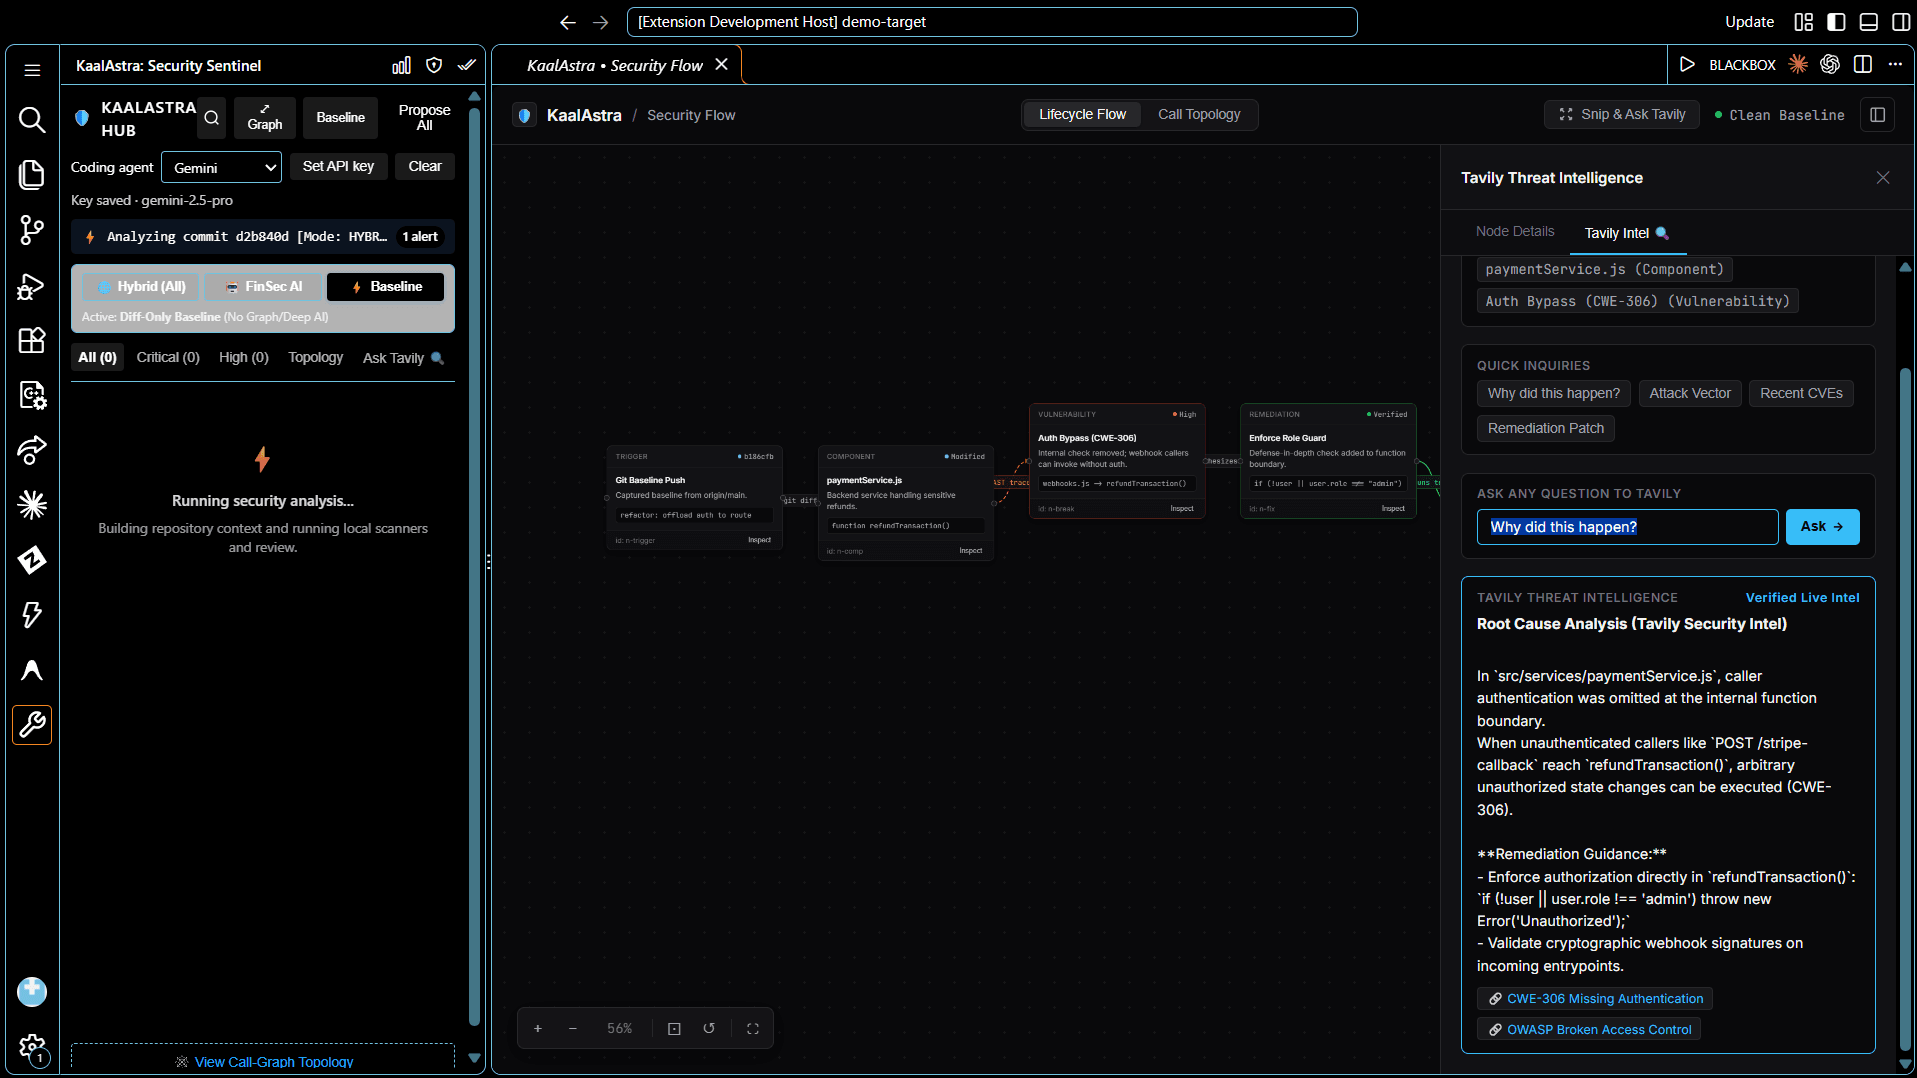The width and height of the screenshot is (1917, 1078).
Task: Click the shield icon in sidebar header
Action: coord(434,65)
